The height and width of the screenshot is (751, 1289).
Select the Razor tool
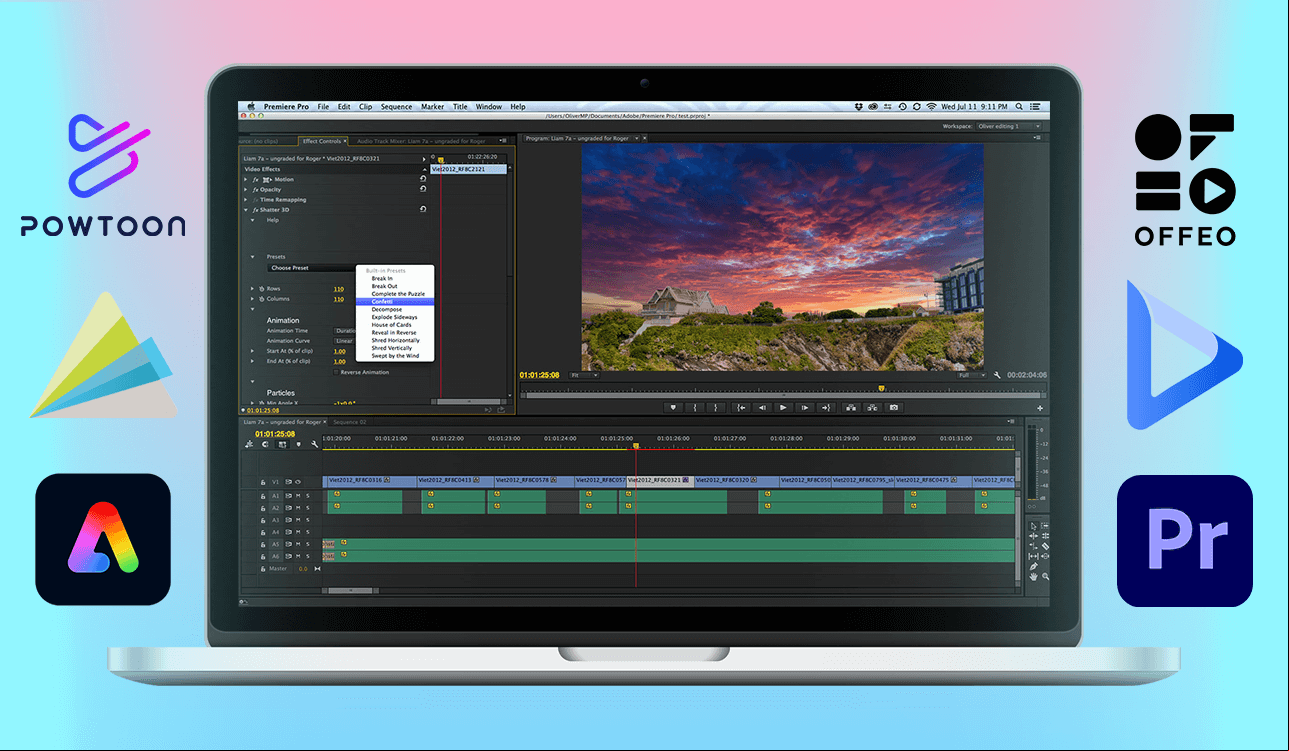click(x=1046, y=546)
